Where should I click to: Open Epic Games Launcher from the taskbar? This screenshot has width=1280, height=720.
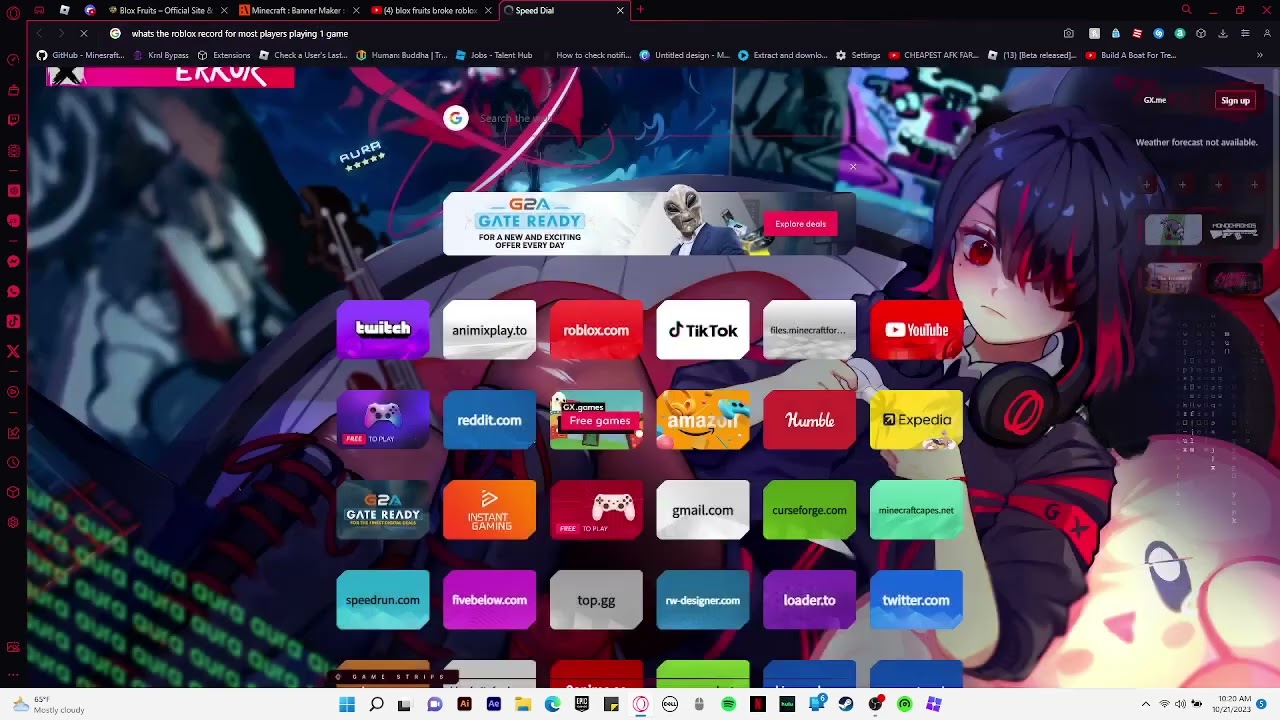[581, 704]
